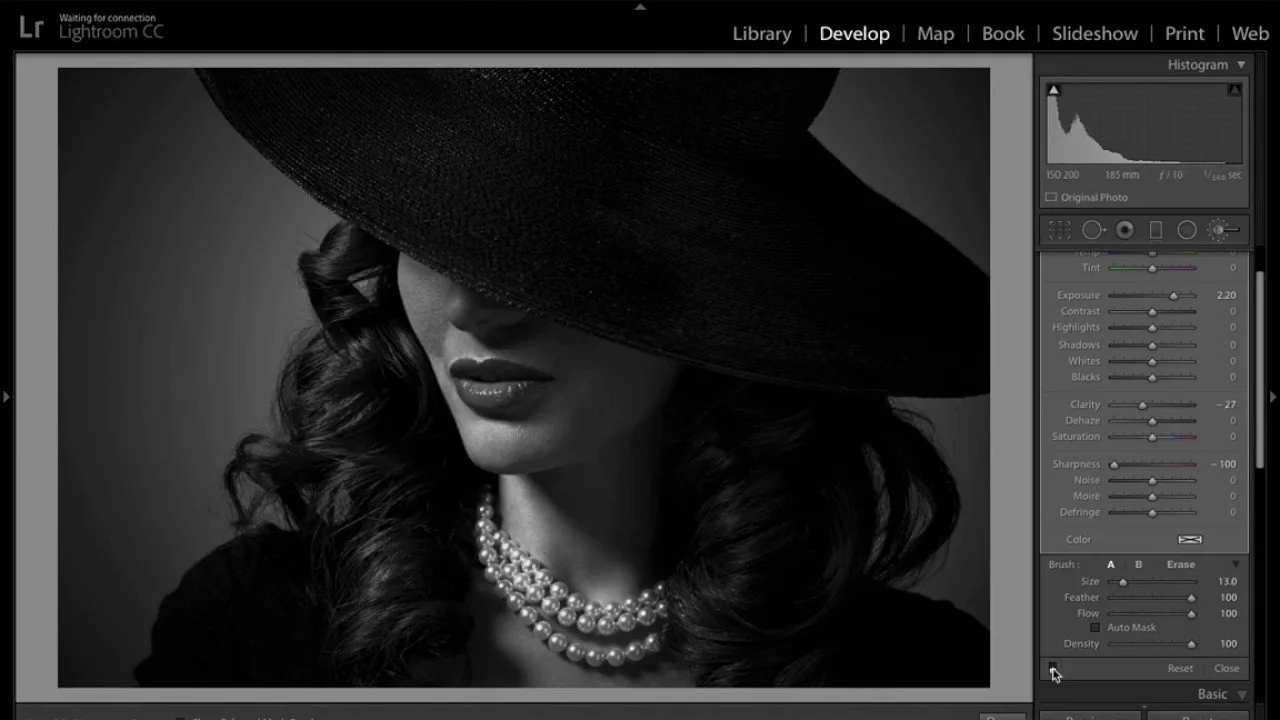The image size is (1280, 720).
Task: Click the brush Size value 13.0
Action: coord(1228,582)
